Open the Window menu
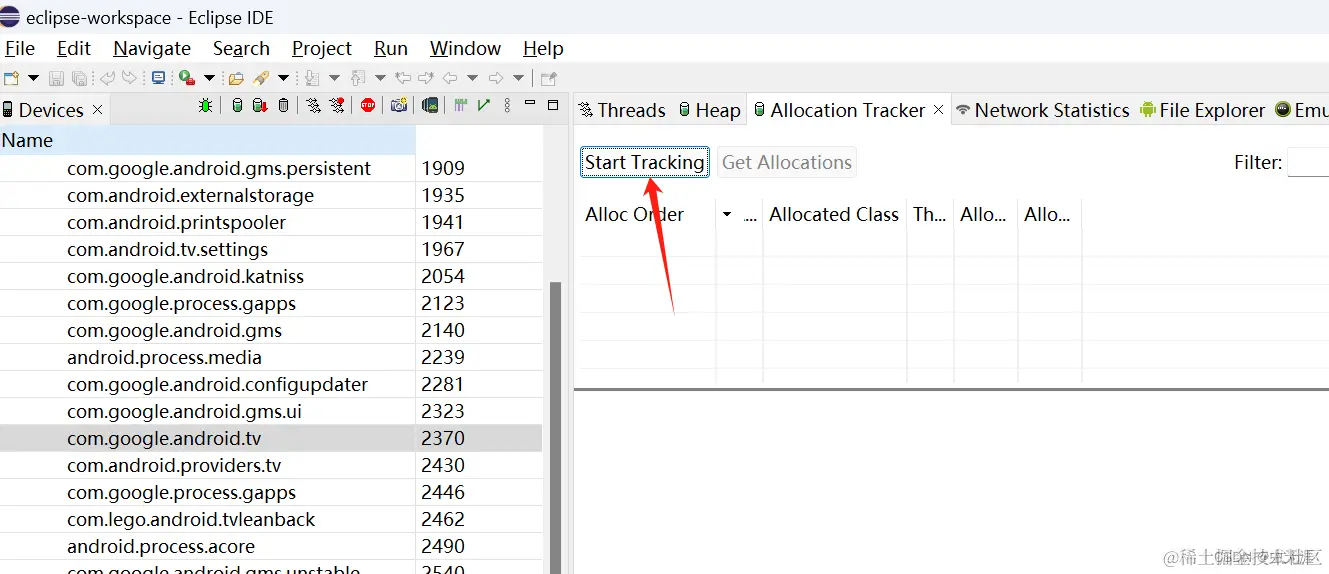This screenshot has width=1329, height=574. click(x=465, y=48)
